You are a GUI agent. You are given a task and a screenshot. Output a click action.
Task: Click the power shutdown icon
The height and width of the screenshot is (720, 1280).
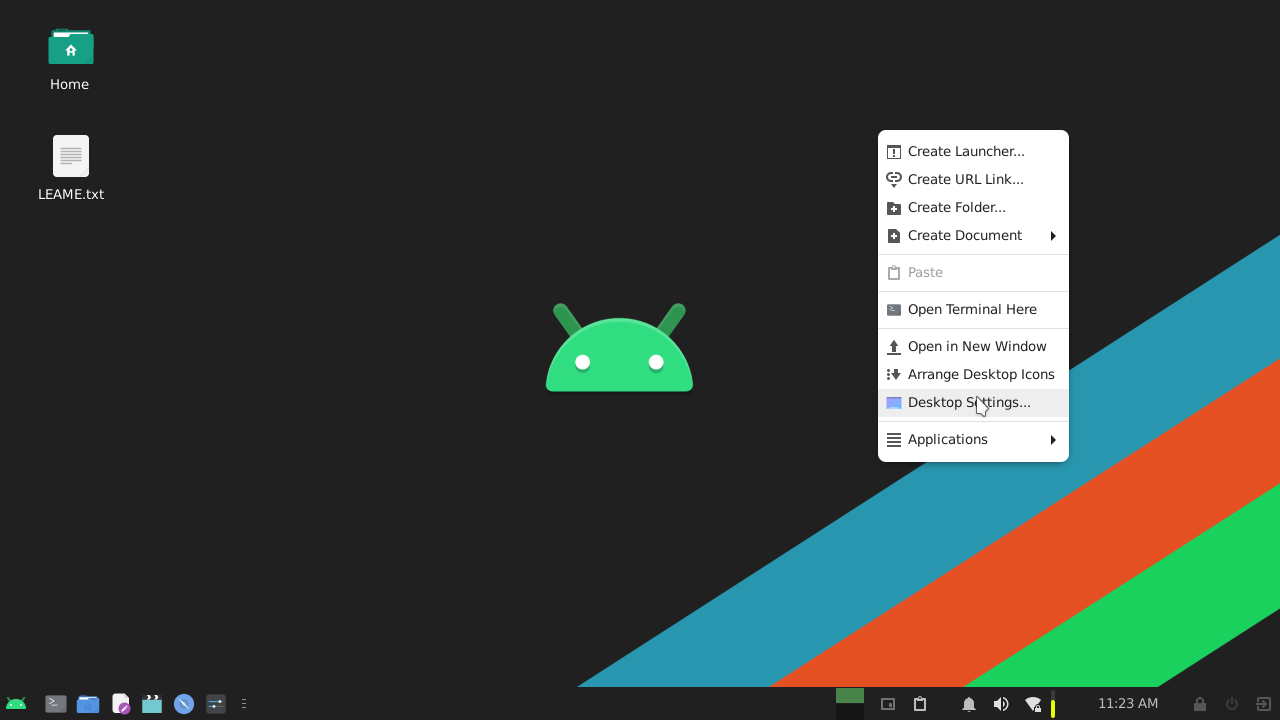coord(1232,704)
